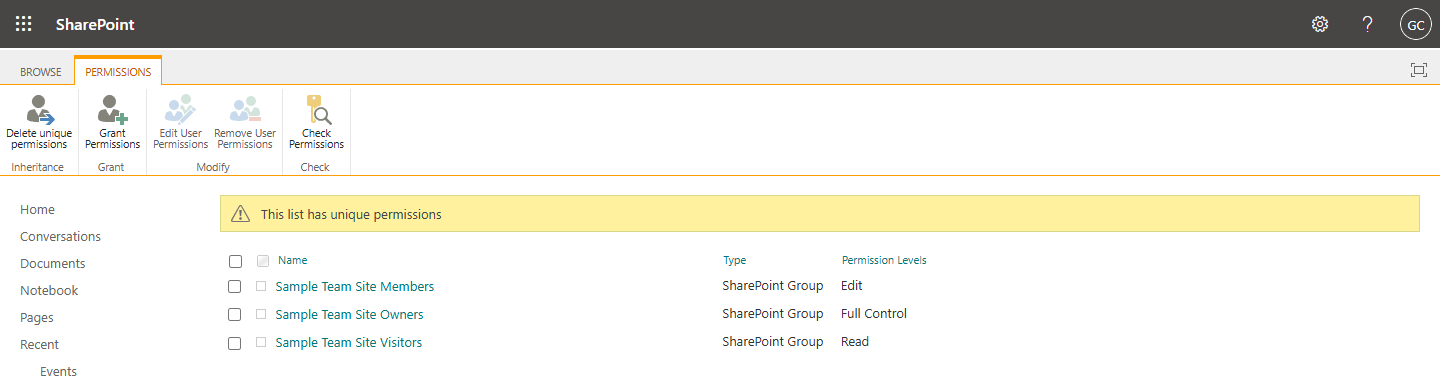Go to Home in side navigation
This screenshot has height=380, width=1440.
click(x=38, y=209)
